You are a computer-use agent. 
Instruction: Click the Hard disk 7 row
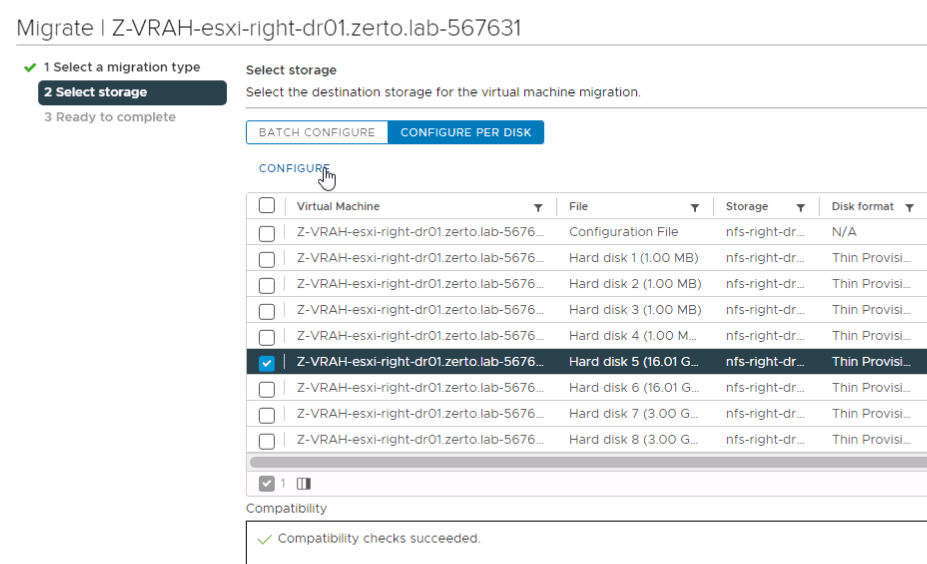pyautogui.click(x=634, y=414)
